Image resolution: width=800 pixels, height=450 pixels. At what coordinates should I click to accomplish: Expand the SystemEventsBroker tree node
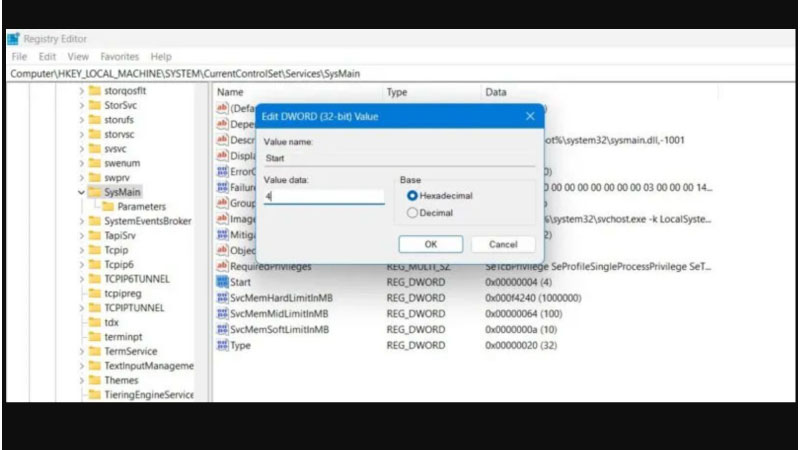tap(82, 221)
